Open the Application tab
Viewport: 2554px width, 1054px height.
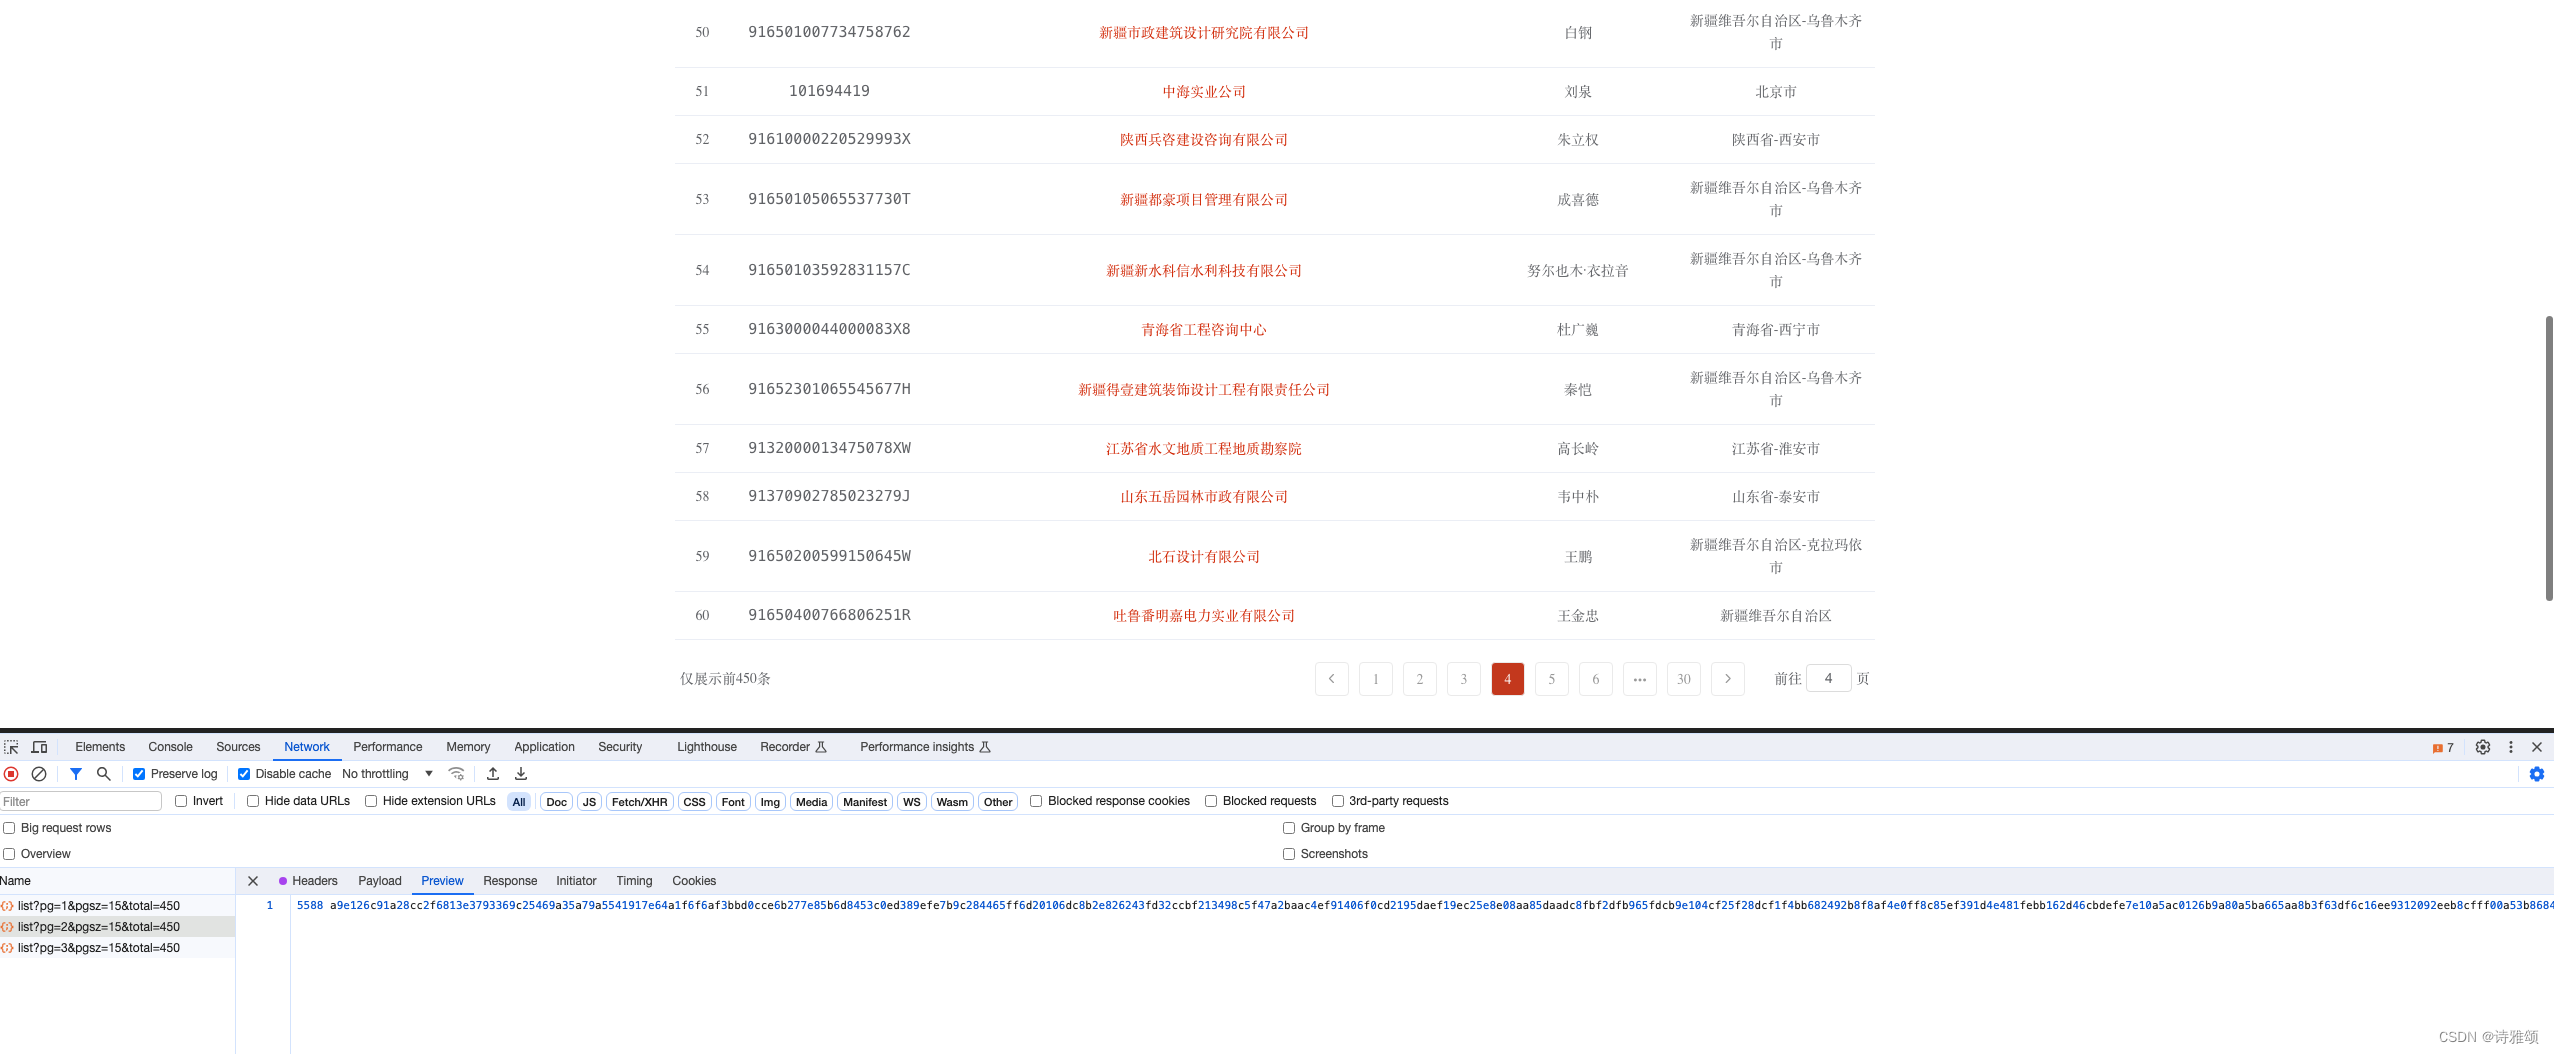coord(544,747)
